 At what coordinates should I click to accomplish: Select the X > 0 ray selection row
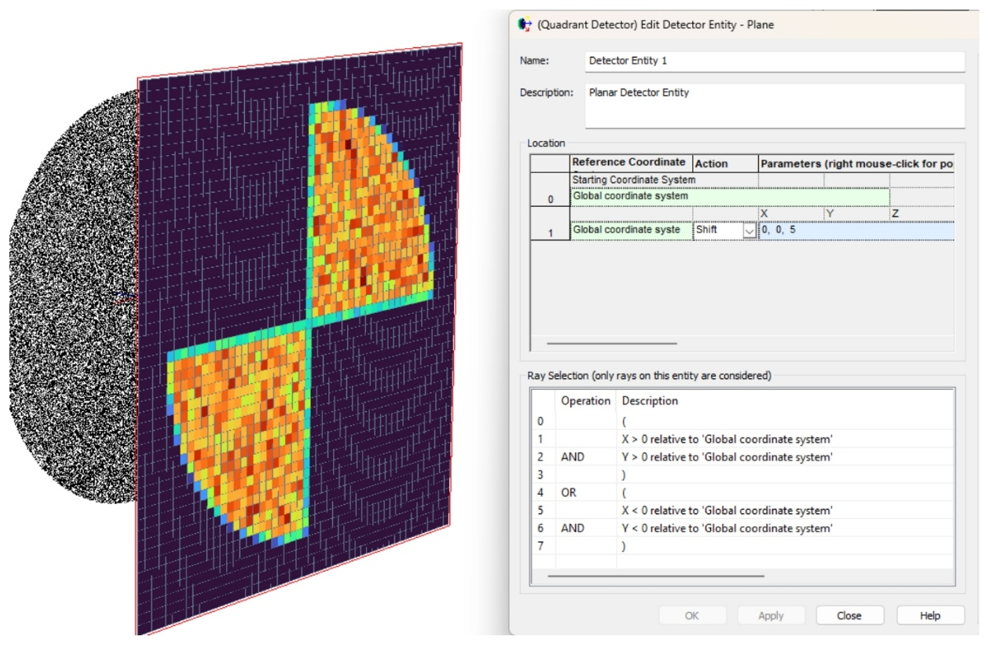click(727, 439)
